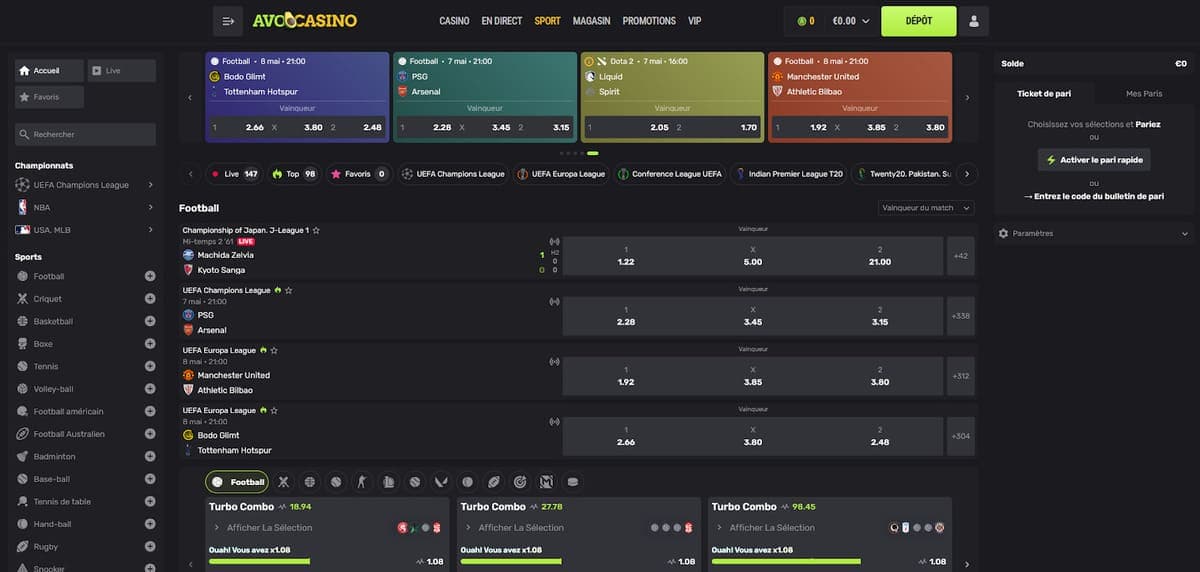The image size is (1200, 572).
Task: Open the user profile icon
Action: (x=975, y=21)
